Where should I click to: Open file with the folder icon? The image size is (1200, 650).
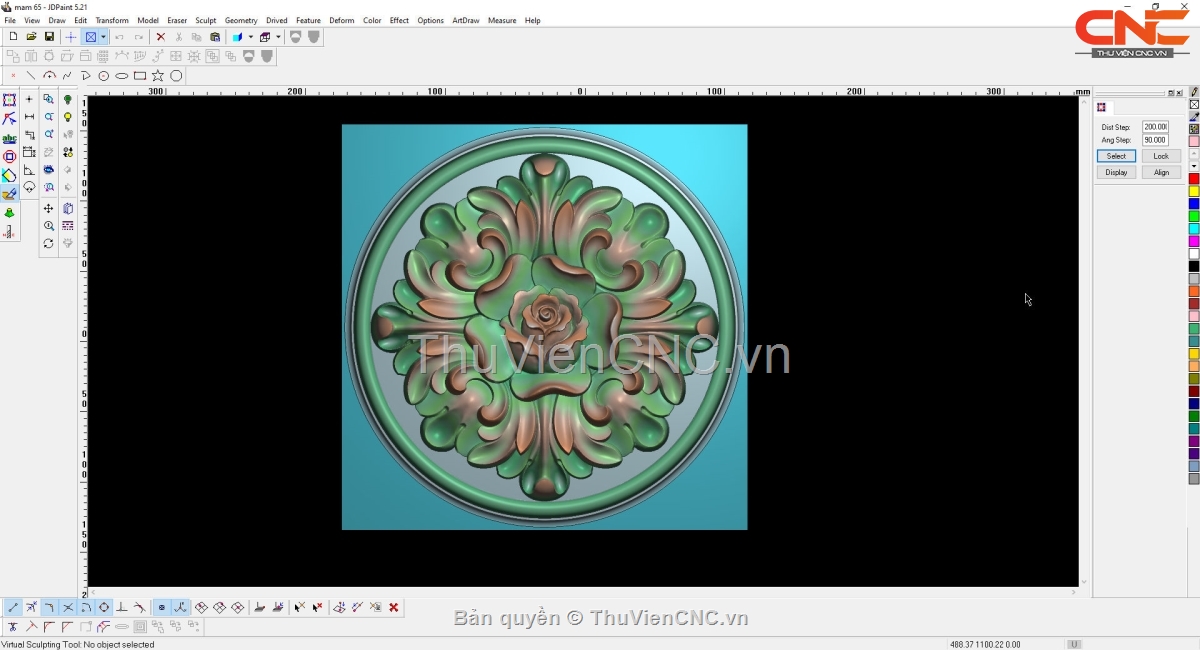pos(31,37)
